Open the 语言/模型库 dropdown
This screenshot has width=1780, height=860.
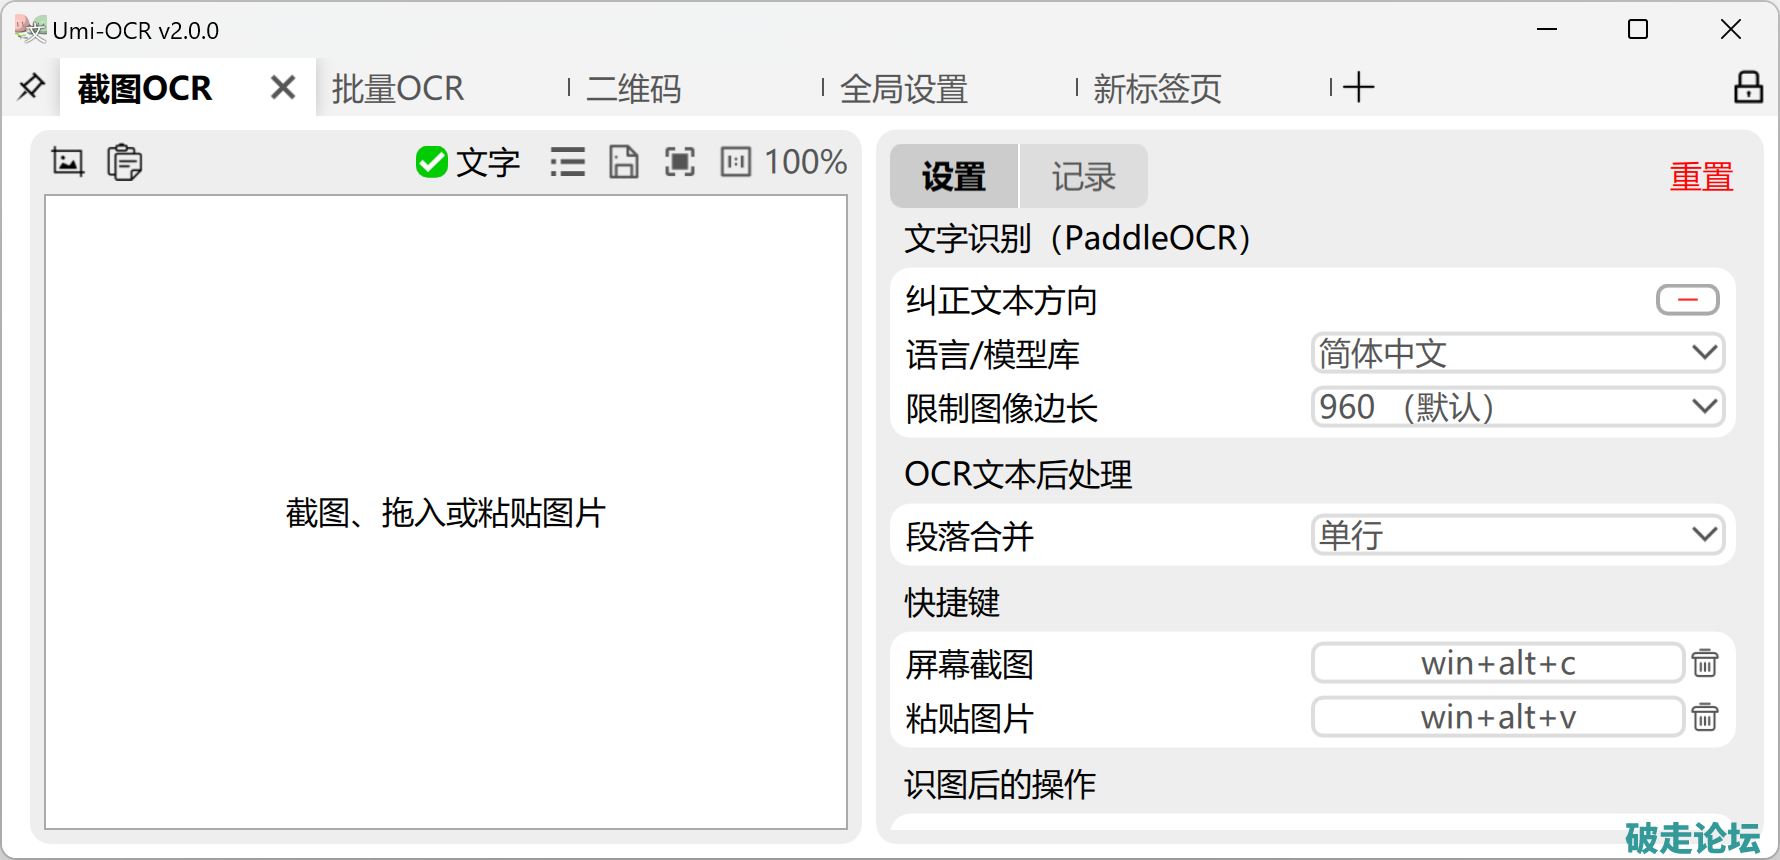click(1517, 353)
